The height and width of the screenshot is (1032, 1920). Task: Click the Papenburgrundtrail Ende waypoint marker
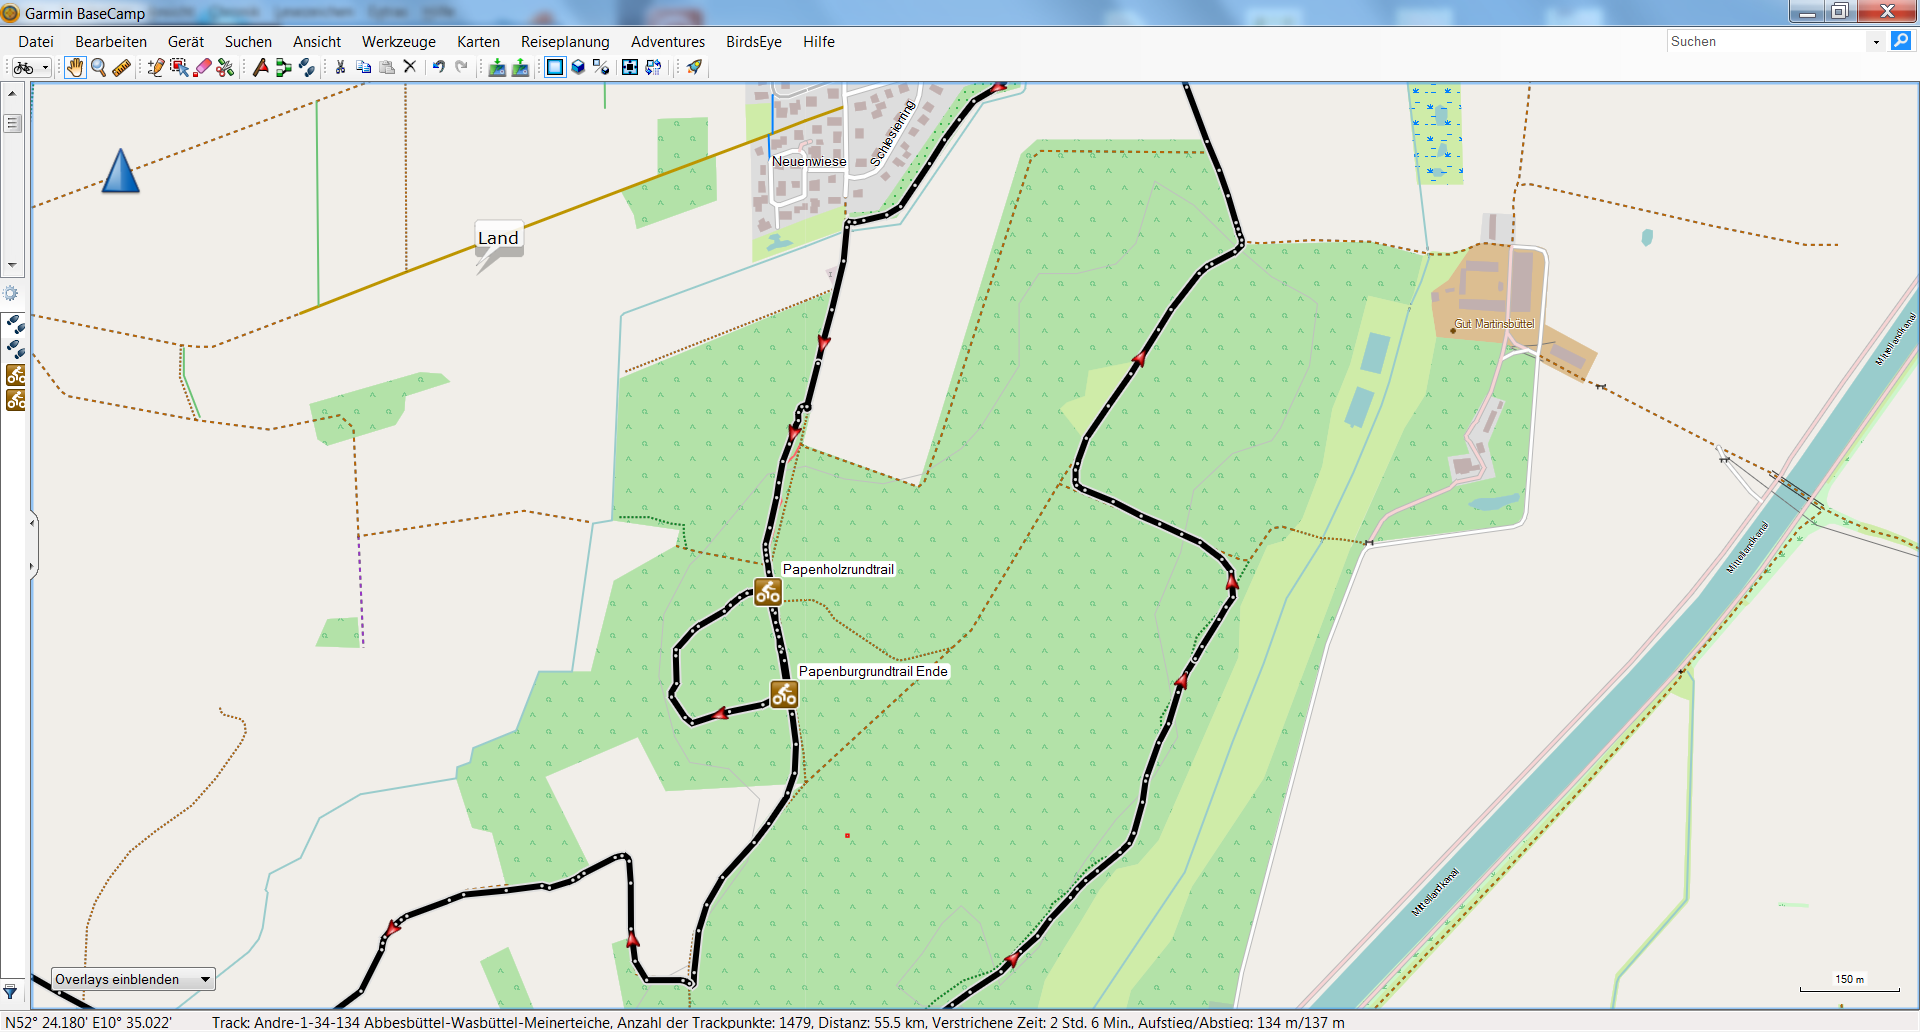click(x=784, y=694)
